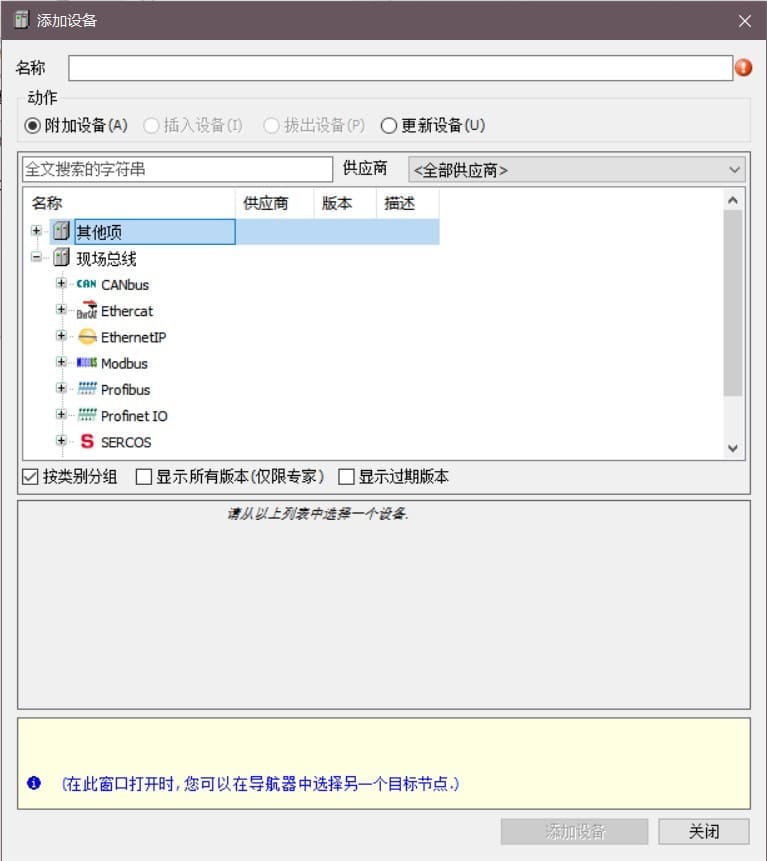
Task: Enable 显示过期版本 checkbox
Action: [347, 476]
